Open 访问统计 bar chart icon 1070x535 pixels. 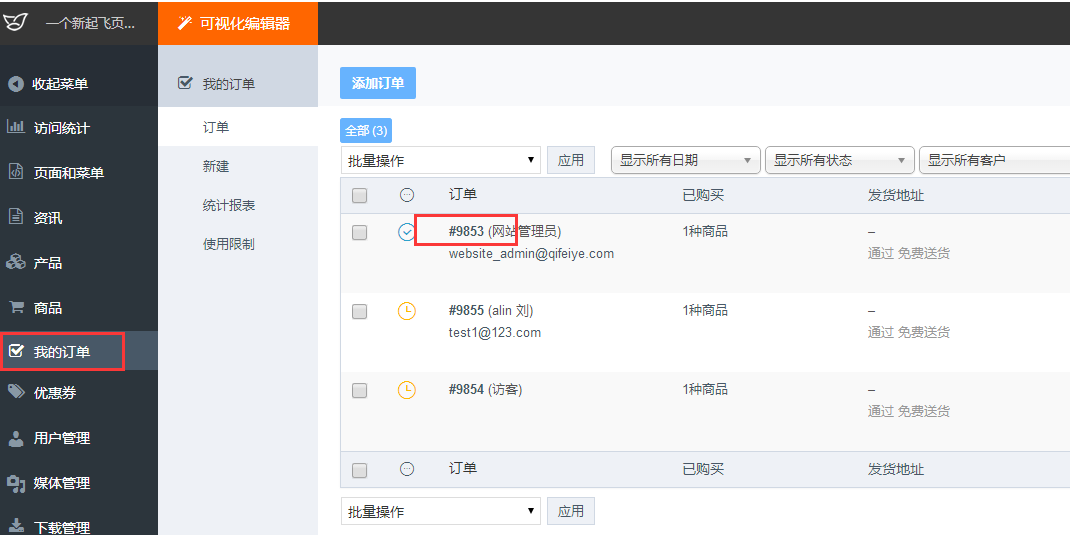coord(16,127)
